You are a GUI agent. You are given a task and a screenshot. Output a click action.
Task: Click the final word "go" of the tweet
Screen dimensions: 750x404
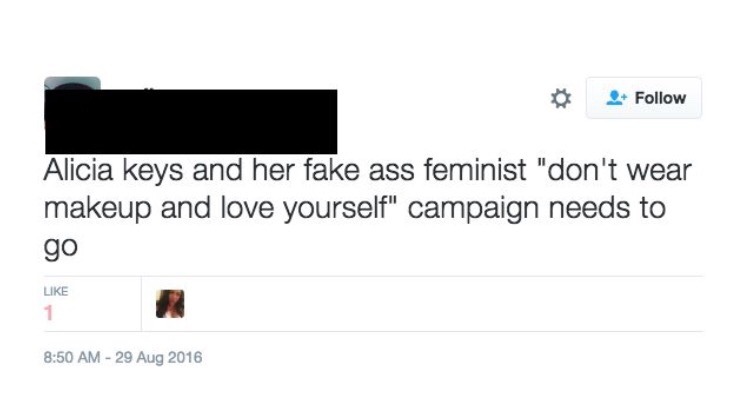[x=62, y=251]
